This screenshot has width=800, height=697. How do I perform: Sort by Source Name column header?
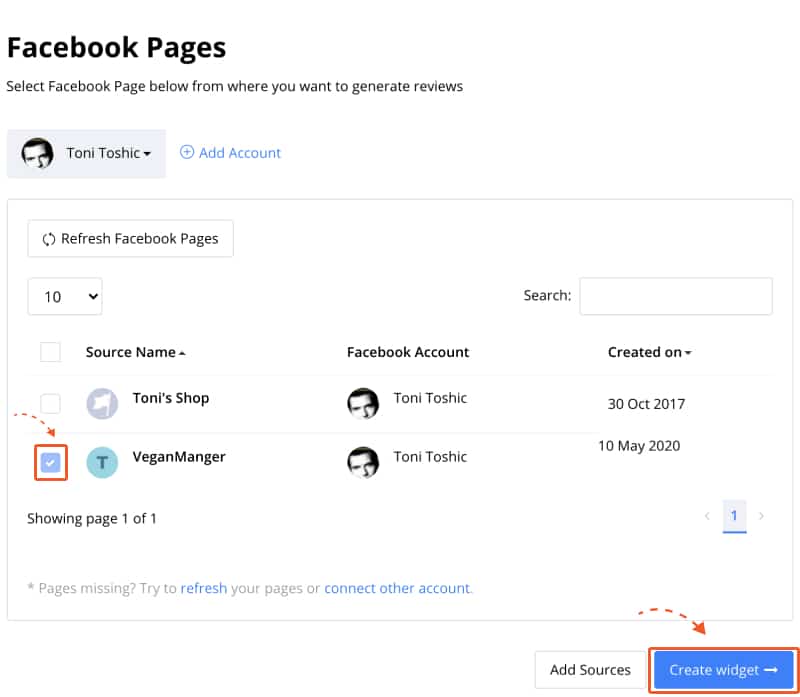pyautogui.click(x=136, y=352)
